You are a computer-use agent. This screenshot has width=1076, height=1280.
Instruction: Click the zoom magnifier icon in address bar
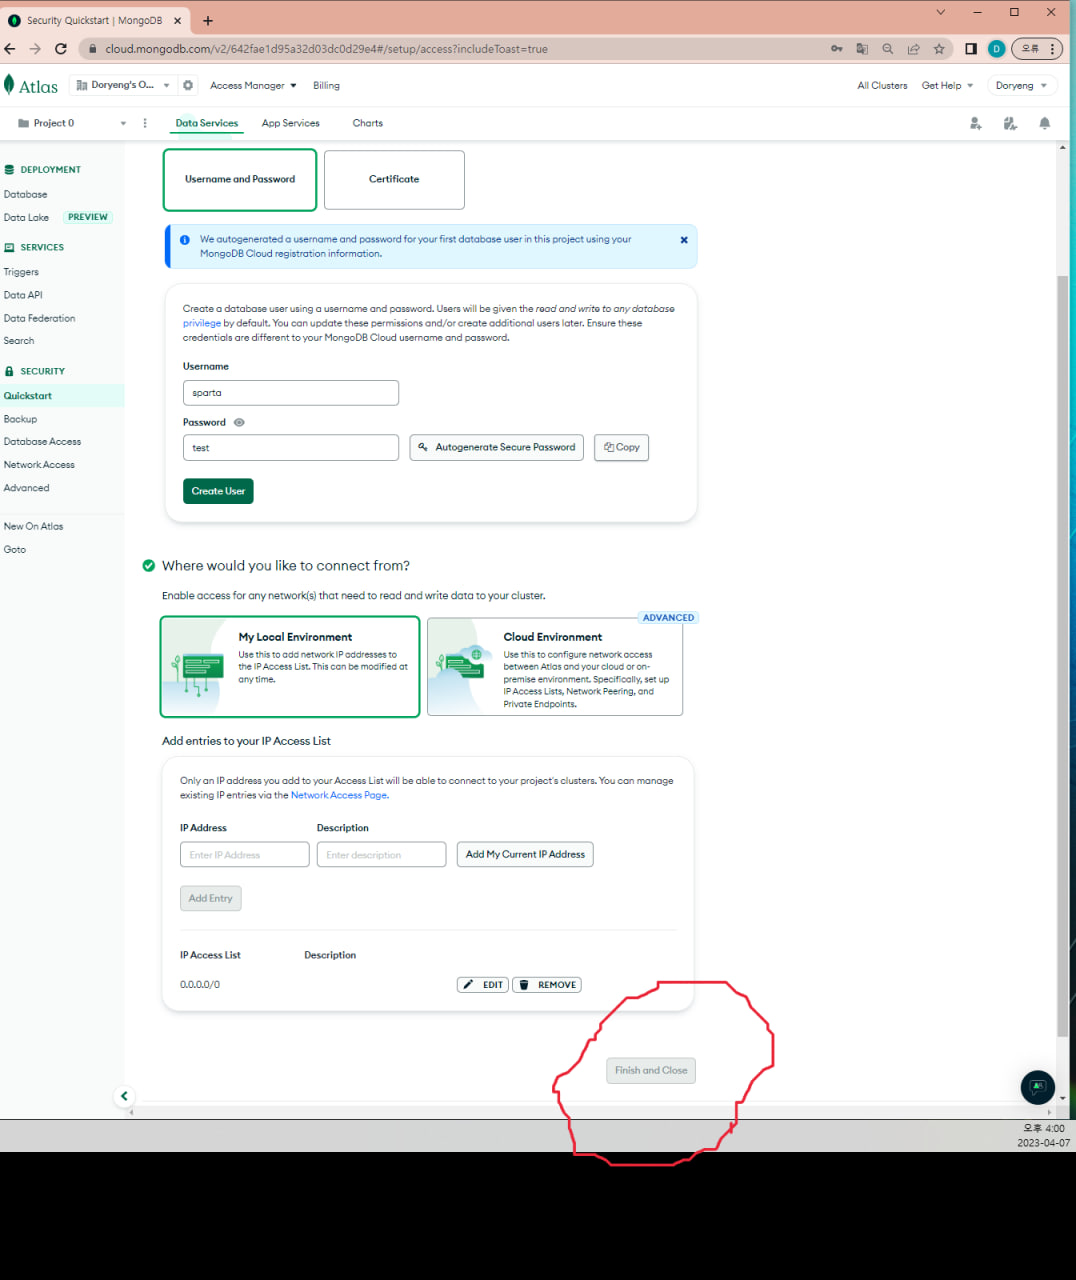pos(888,48)
